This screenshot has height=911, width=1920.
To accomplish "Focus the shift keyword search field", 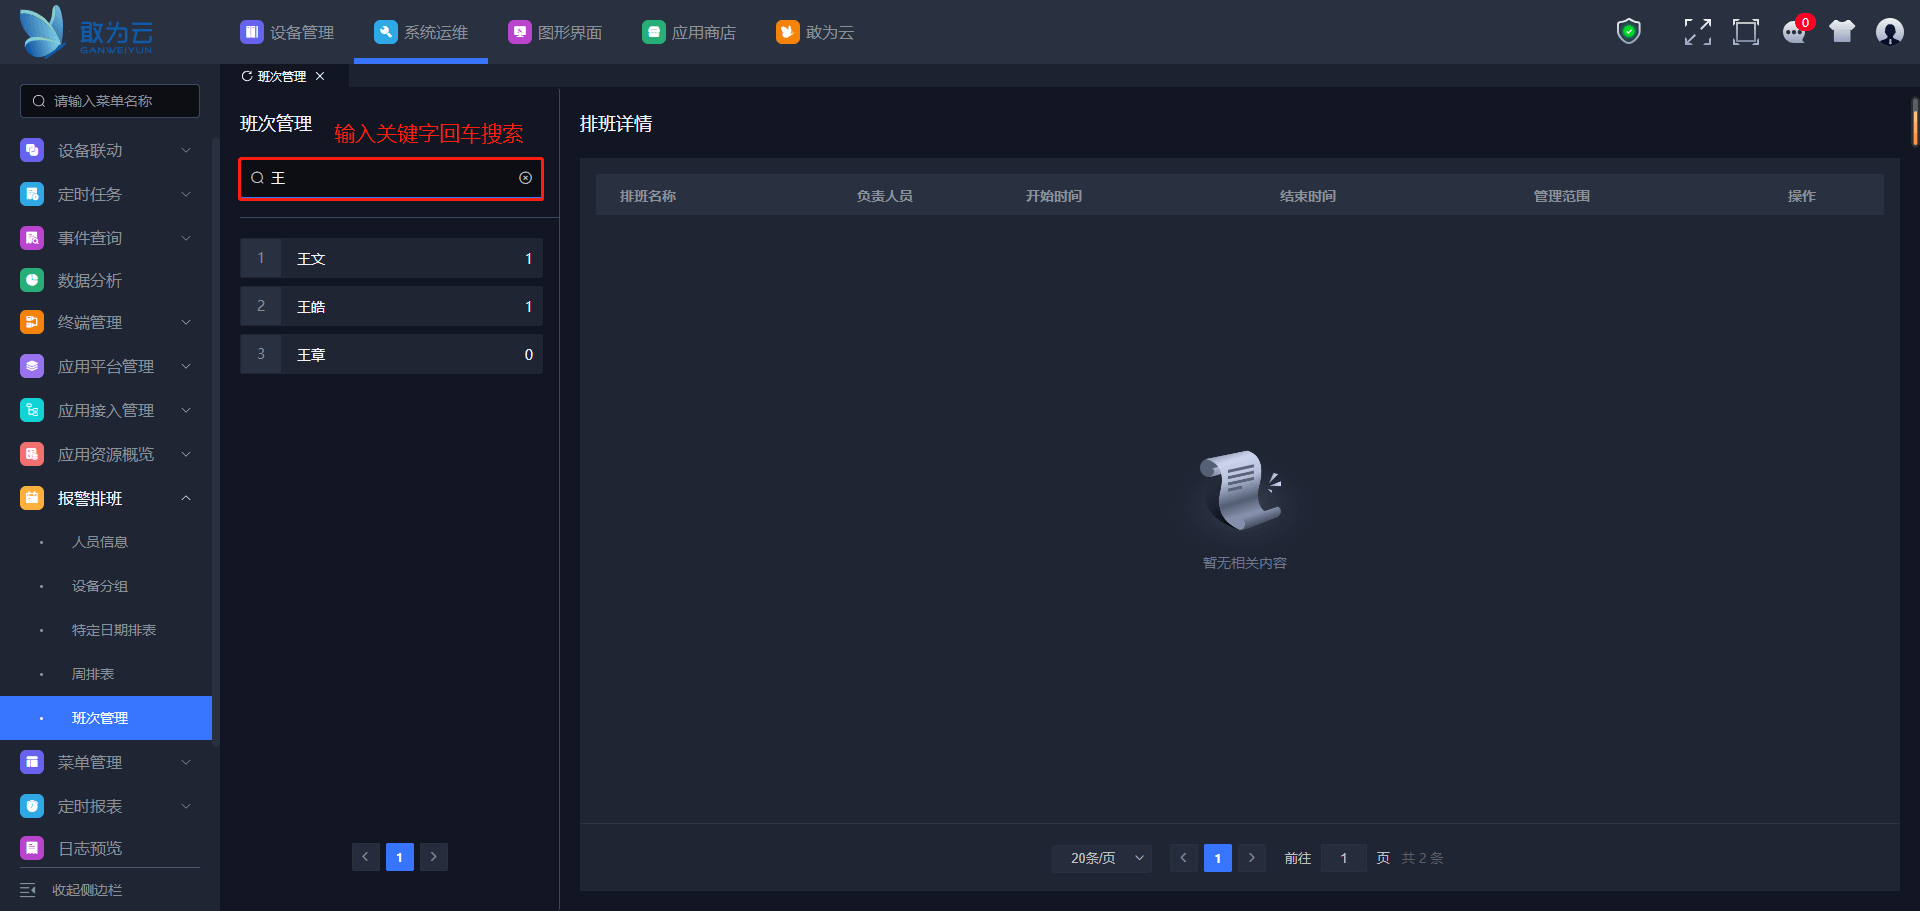I will point(391,178).
